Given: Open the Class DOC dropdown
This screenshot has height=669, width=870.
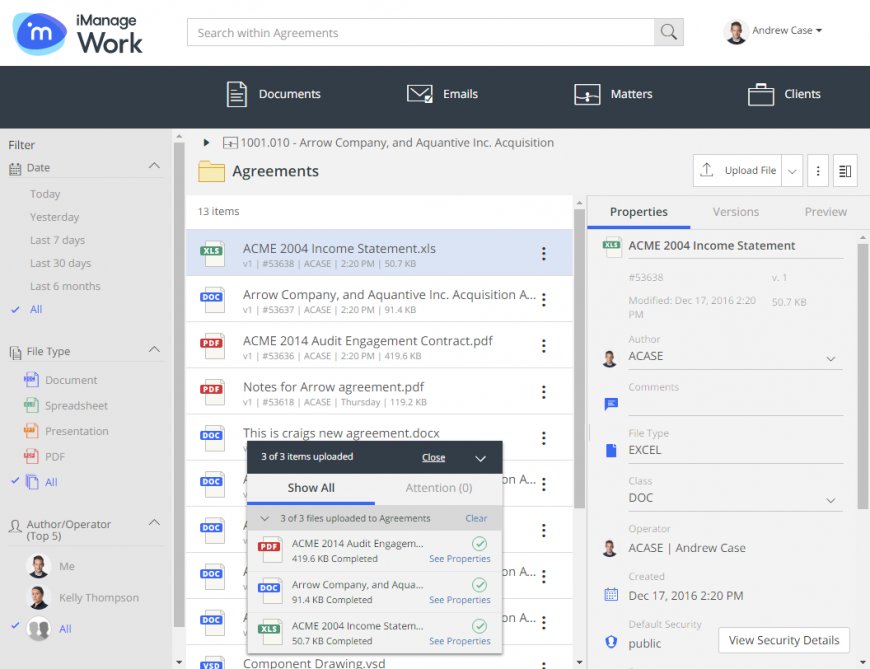Looking at the screenshot, I should (x=831, y=500).
